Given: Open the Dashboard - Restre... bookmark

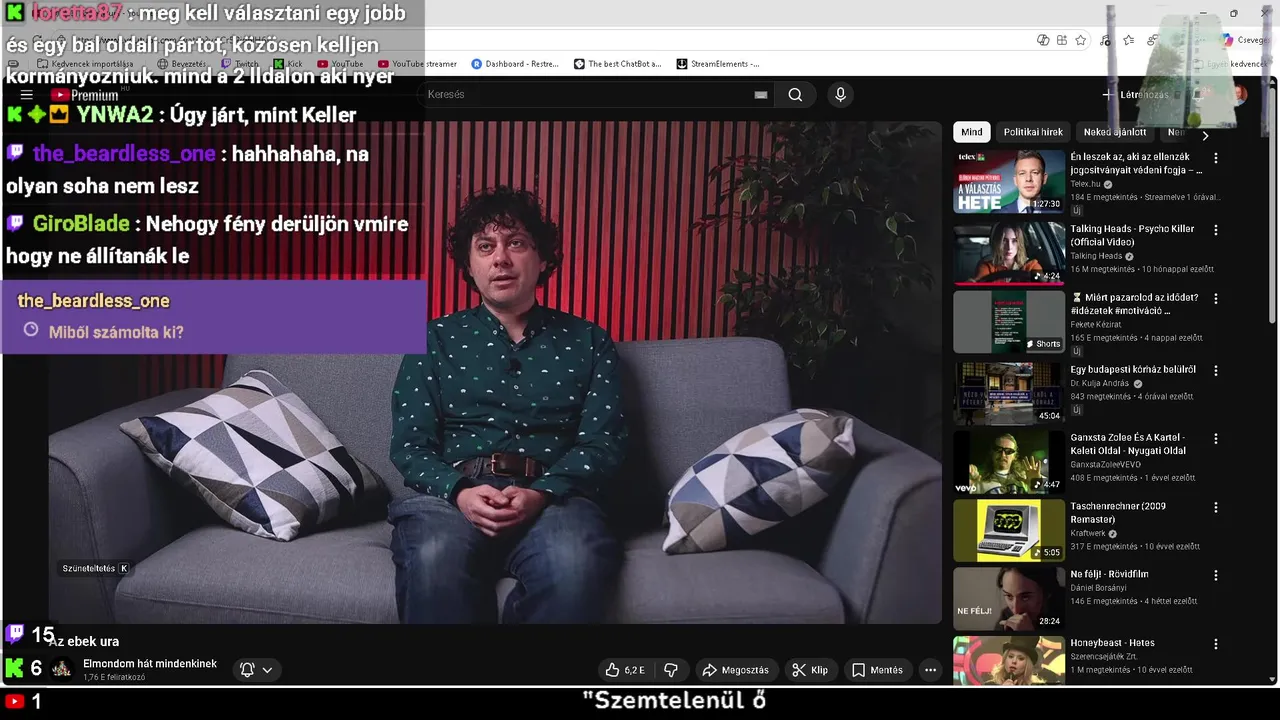Looking at the screenshot, I should pyautogui.click(x=515, y=64).
